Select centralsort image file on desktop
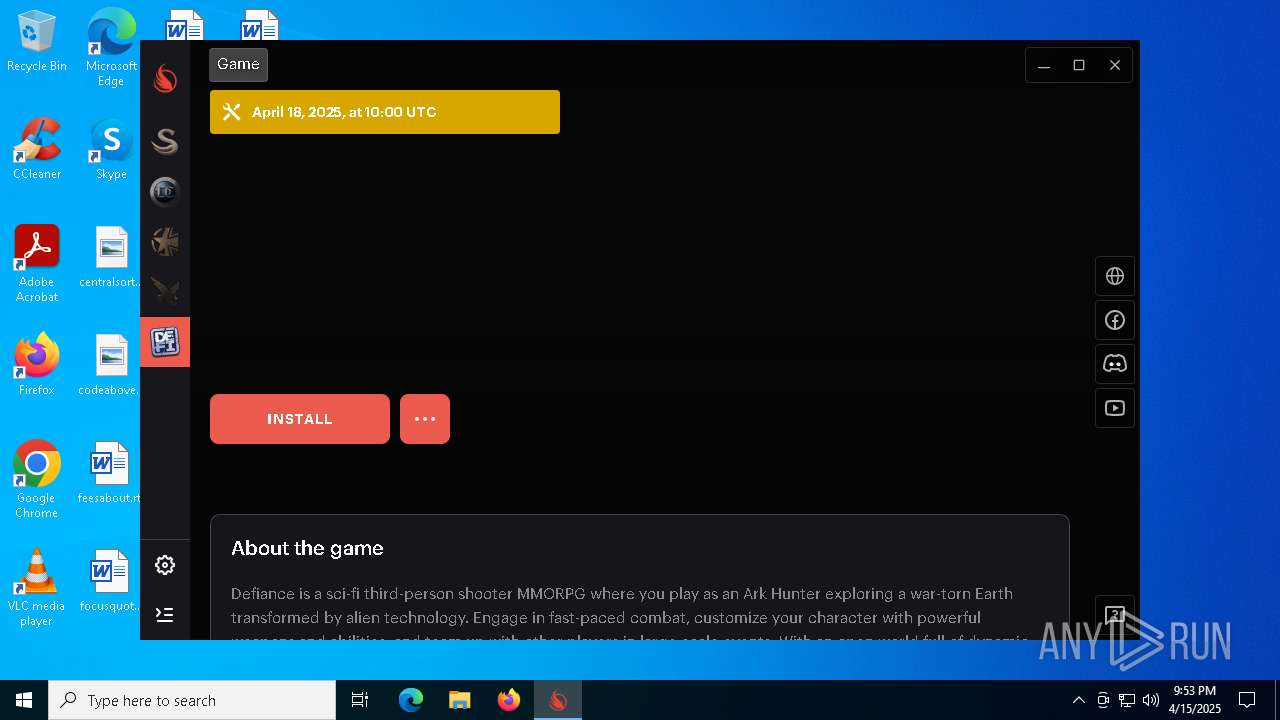Screen dimensions: 1280x720 tap(111, 257)
